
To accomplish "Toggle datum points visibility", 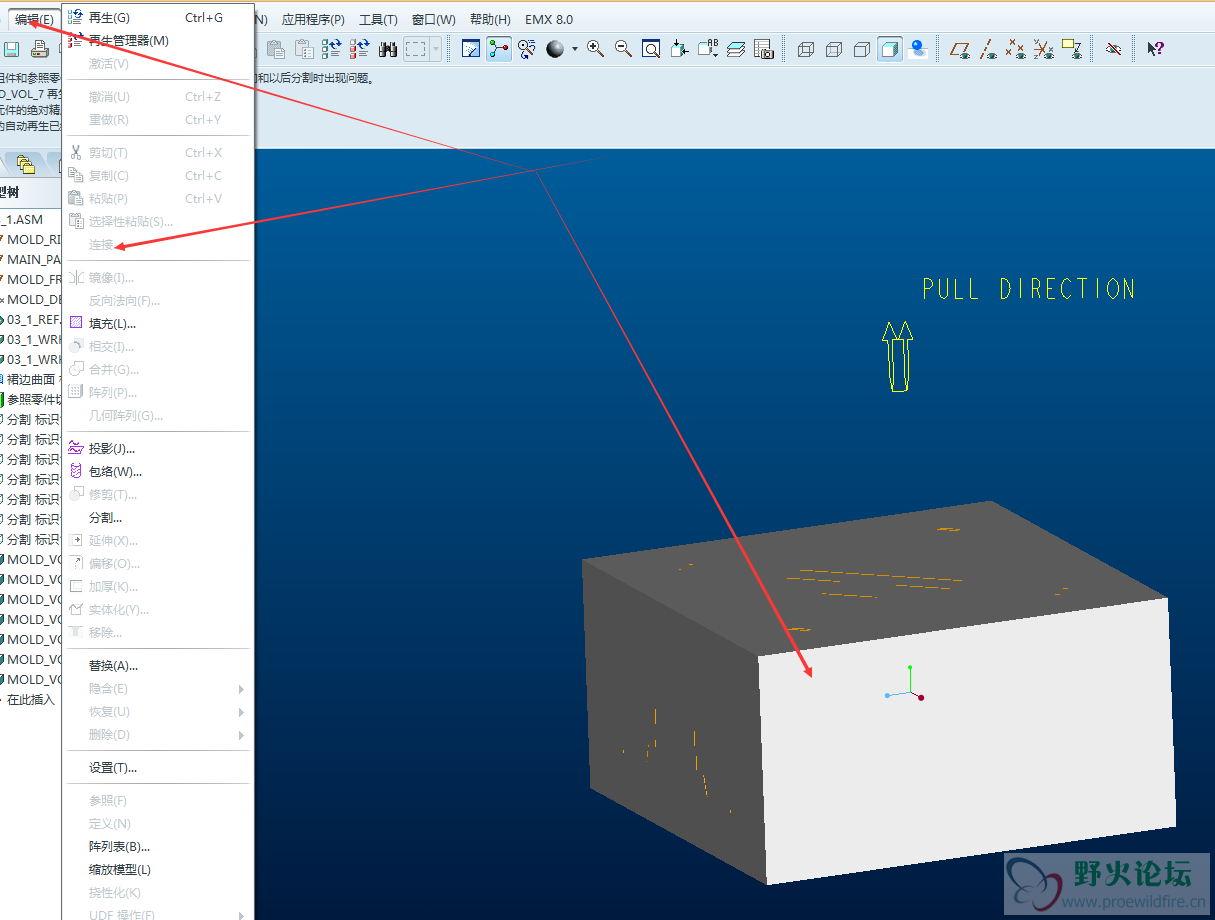I will pyautogui.click(x=1016, y=49).
